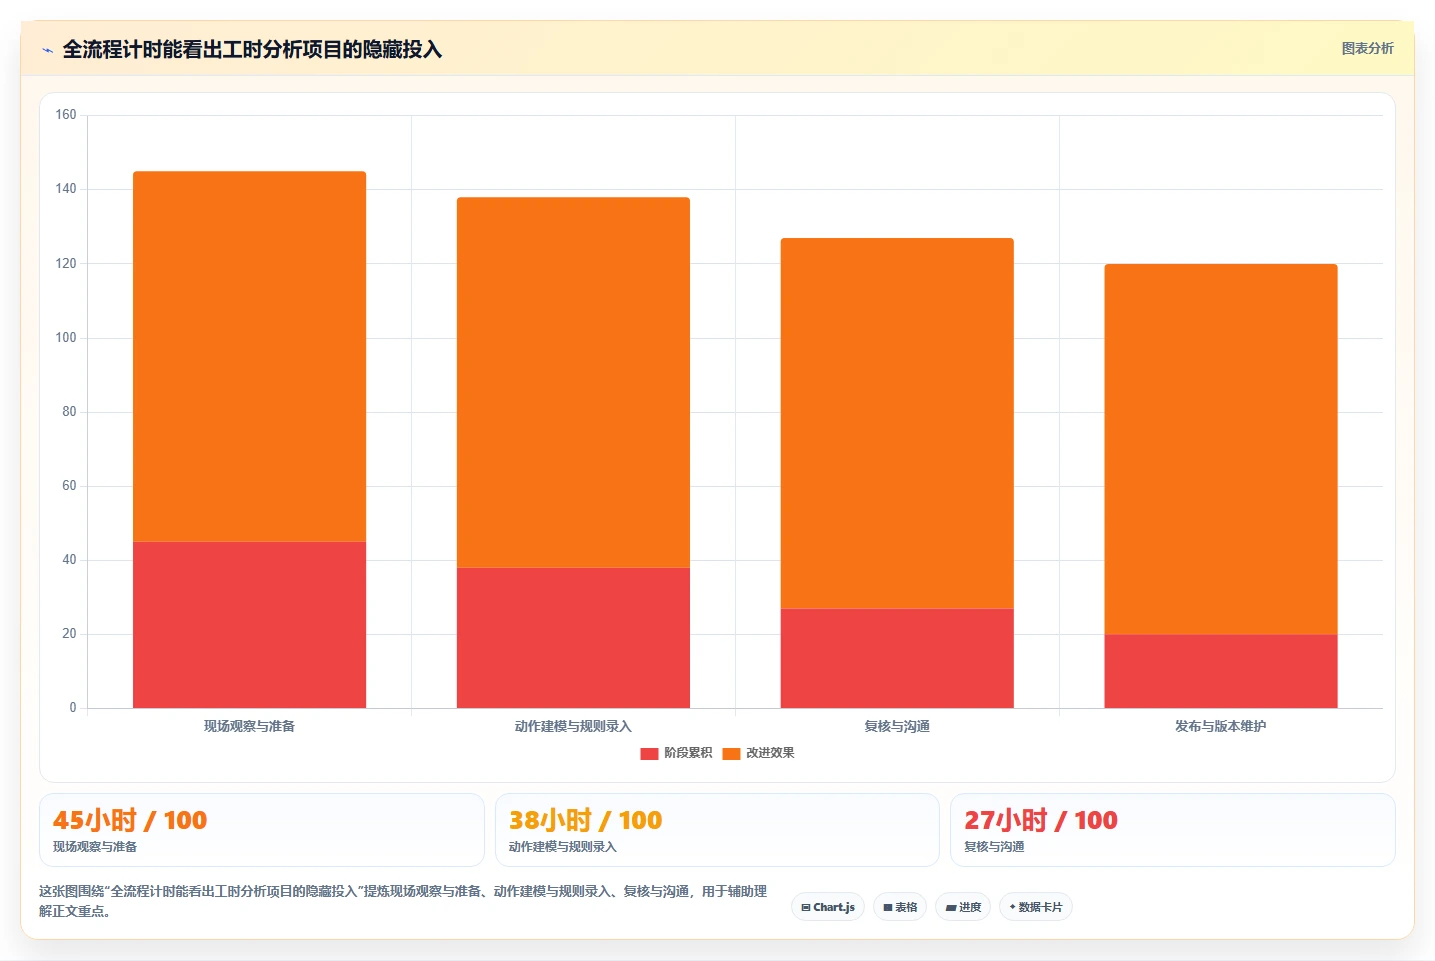1435x961 pixels.
Task: Open the 38小时 / 100 data card
Action: 717,830
